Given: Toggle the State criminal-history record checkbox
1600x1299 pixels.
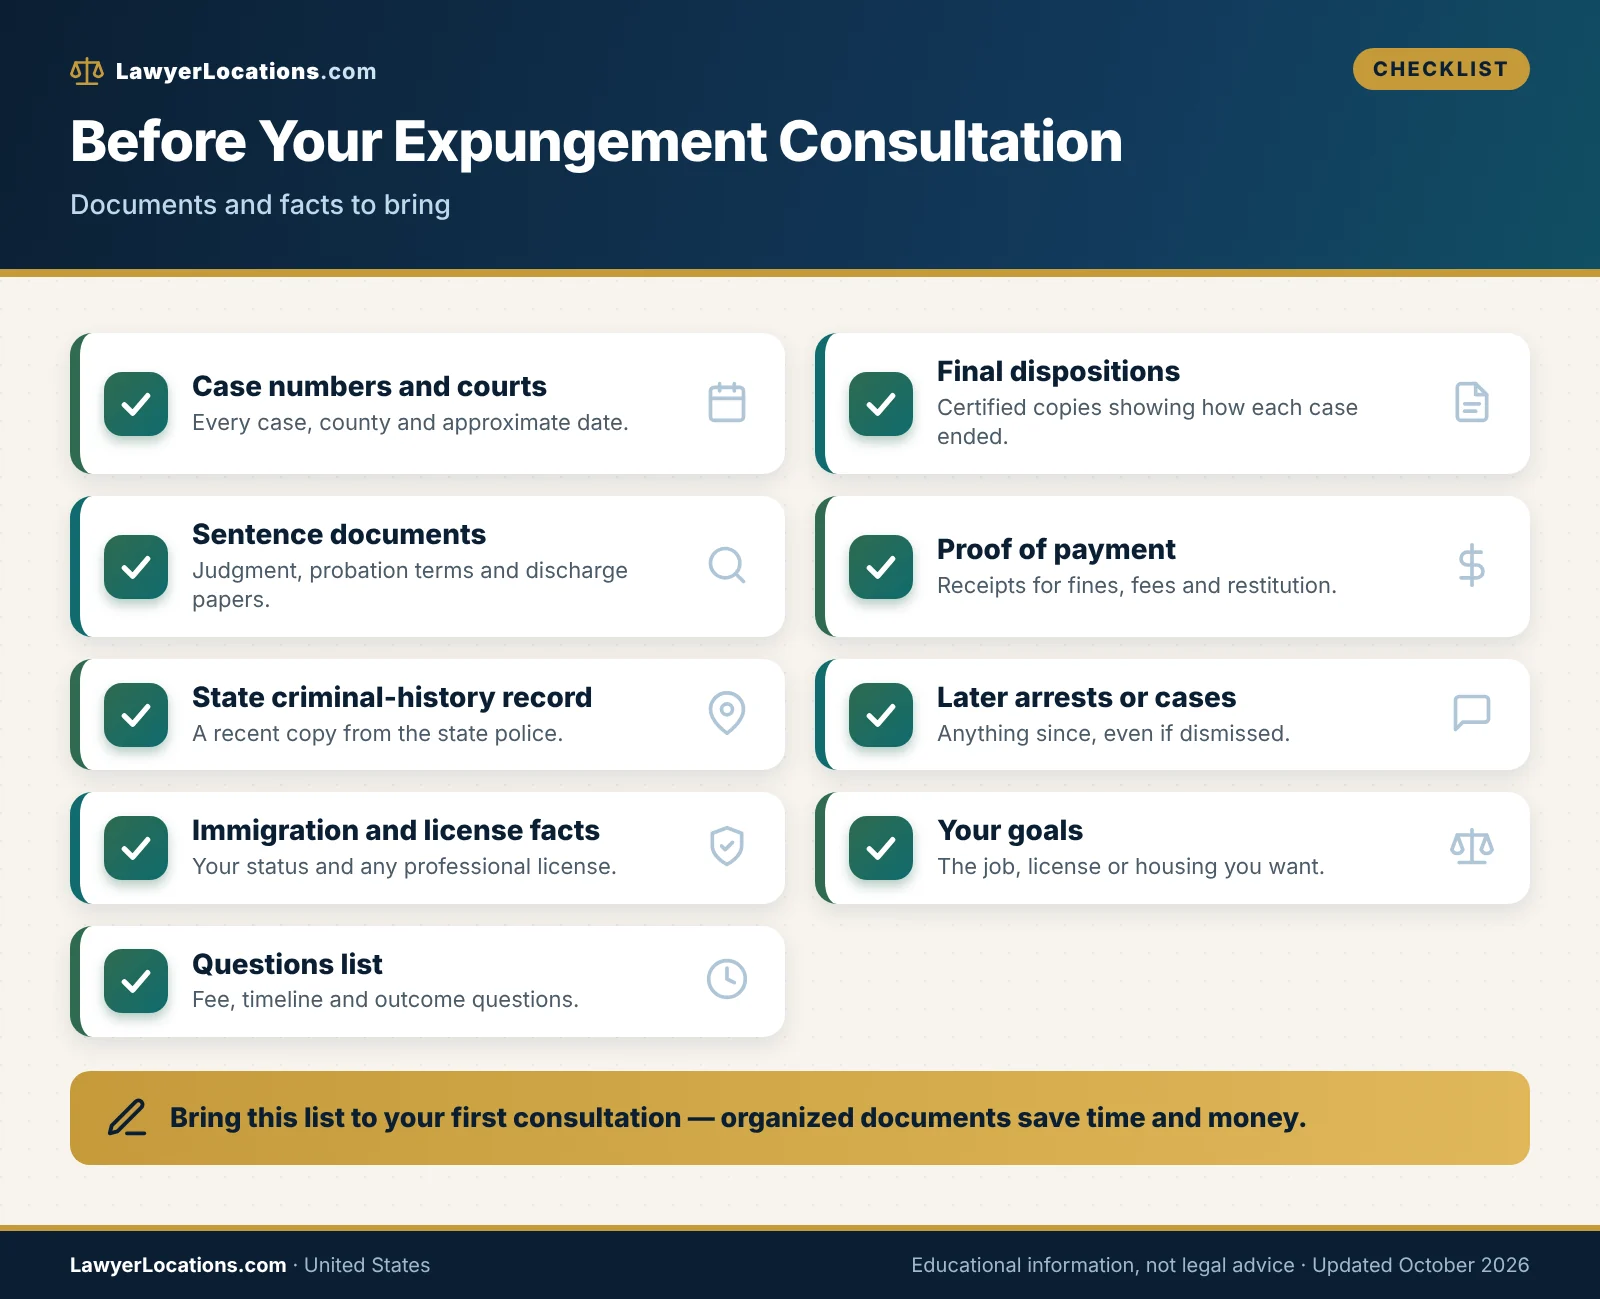Looking at the screenshot, I should pyautogui.click(x=136, y=715).
